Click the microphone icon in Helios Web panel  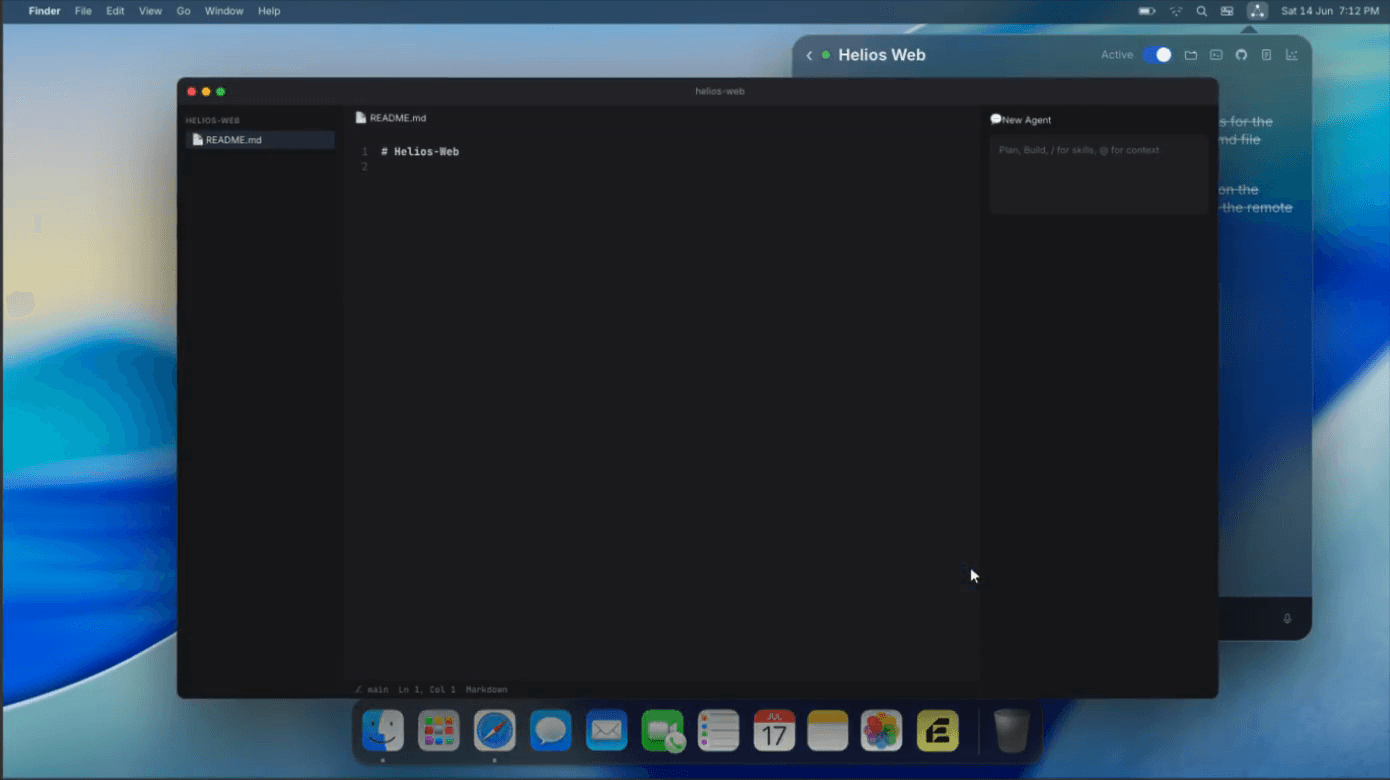[1287, 619]
